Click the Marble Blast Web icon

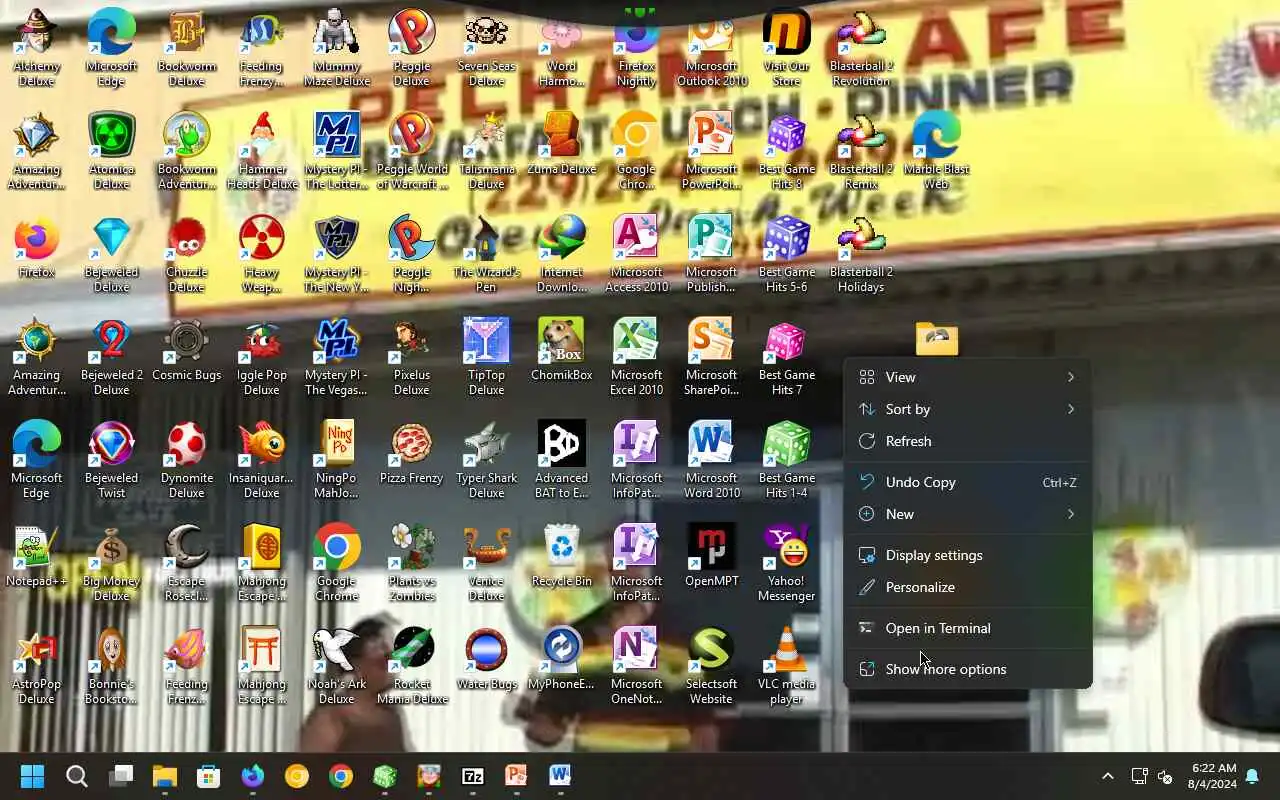pos(936,151)
